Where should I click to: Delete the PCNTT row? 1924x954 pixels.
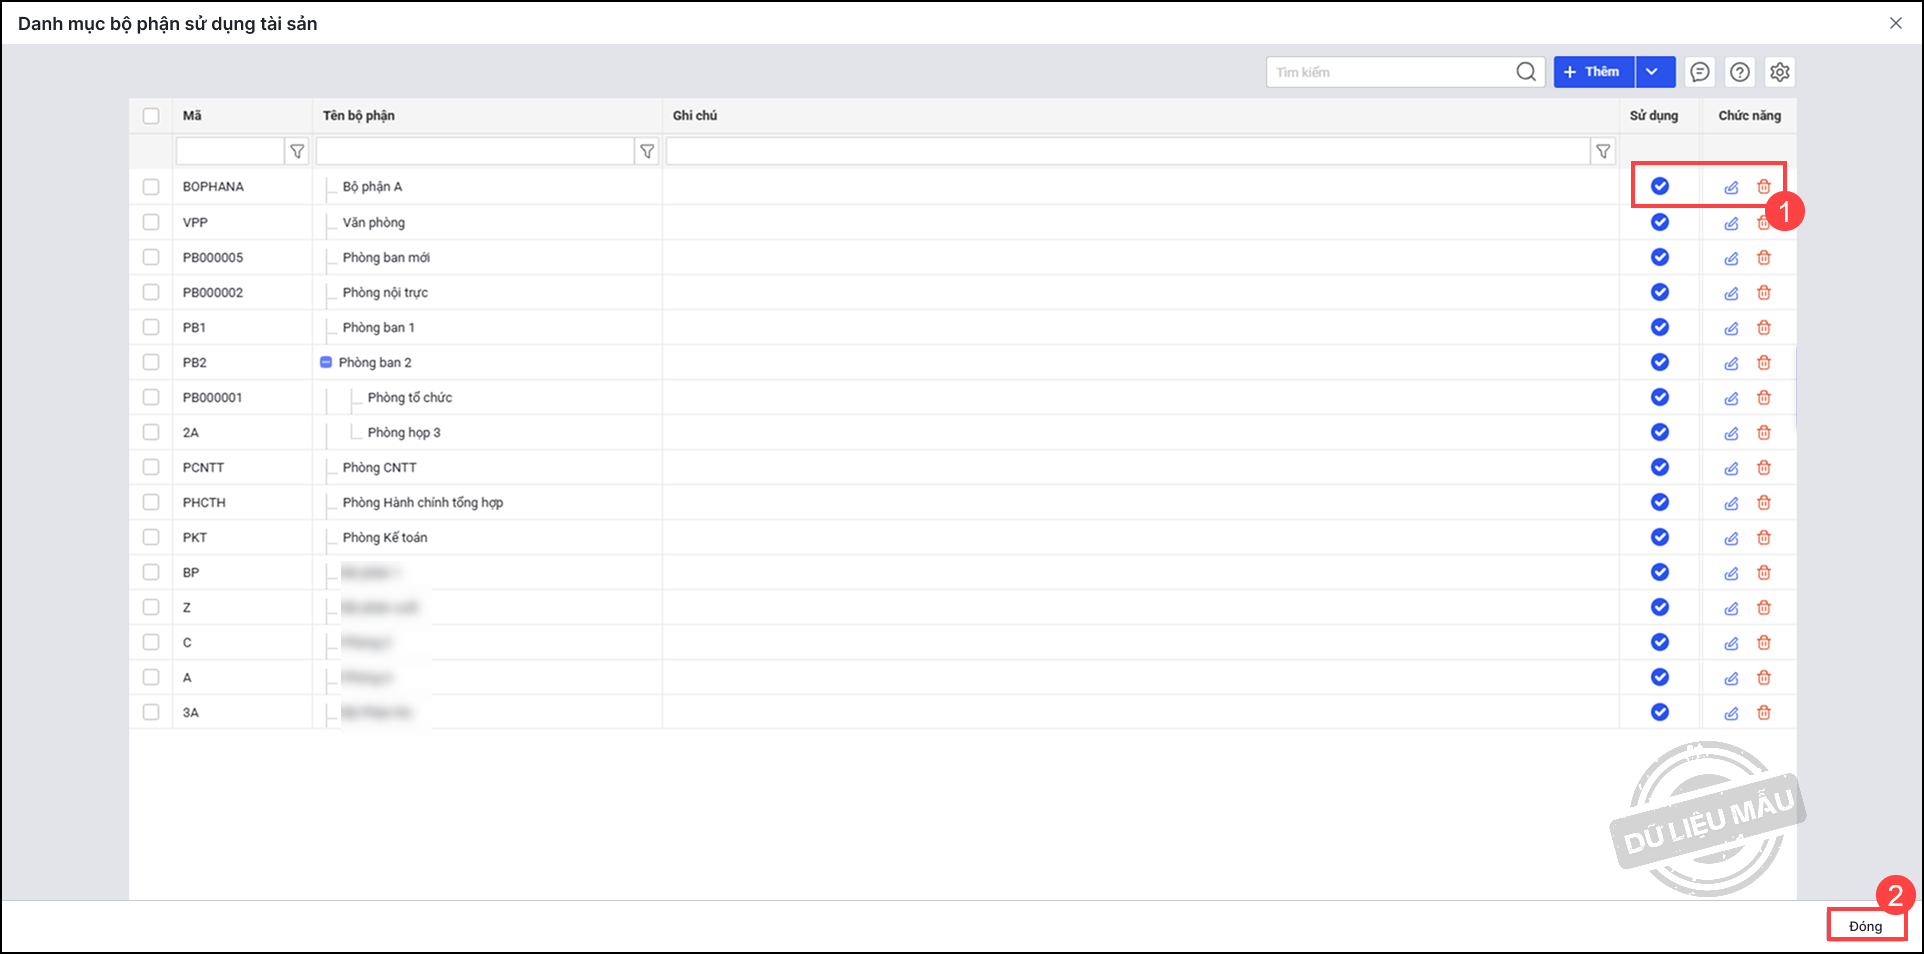tap(1764, 468)
